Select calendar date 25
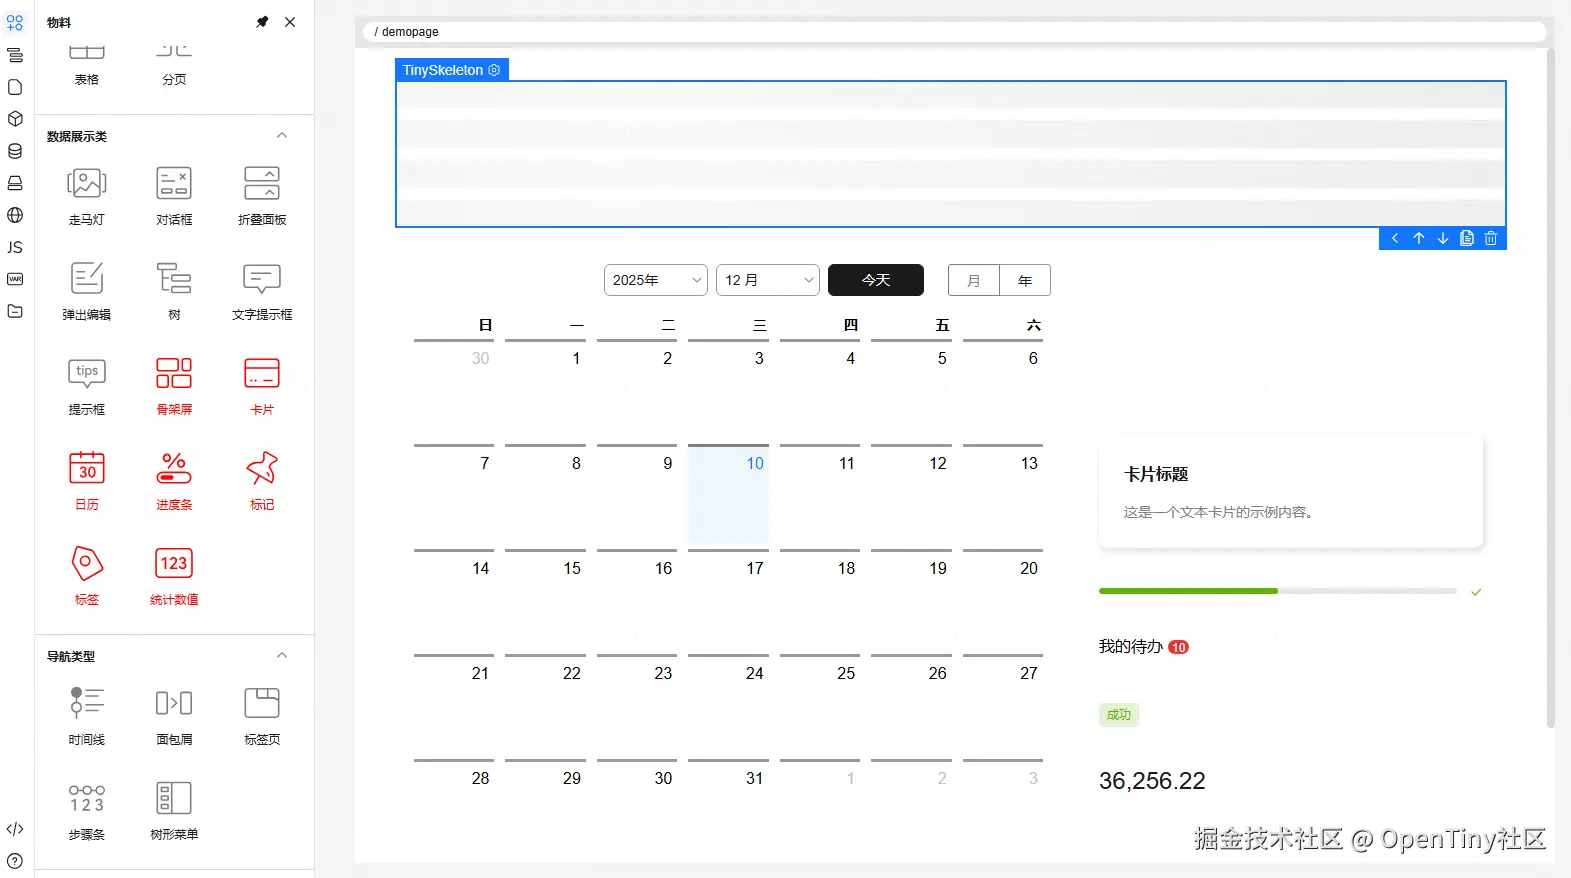The image size is (1571, 878). click(820, 705)
